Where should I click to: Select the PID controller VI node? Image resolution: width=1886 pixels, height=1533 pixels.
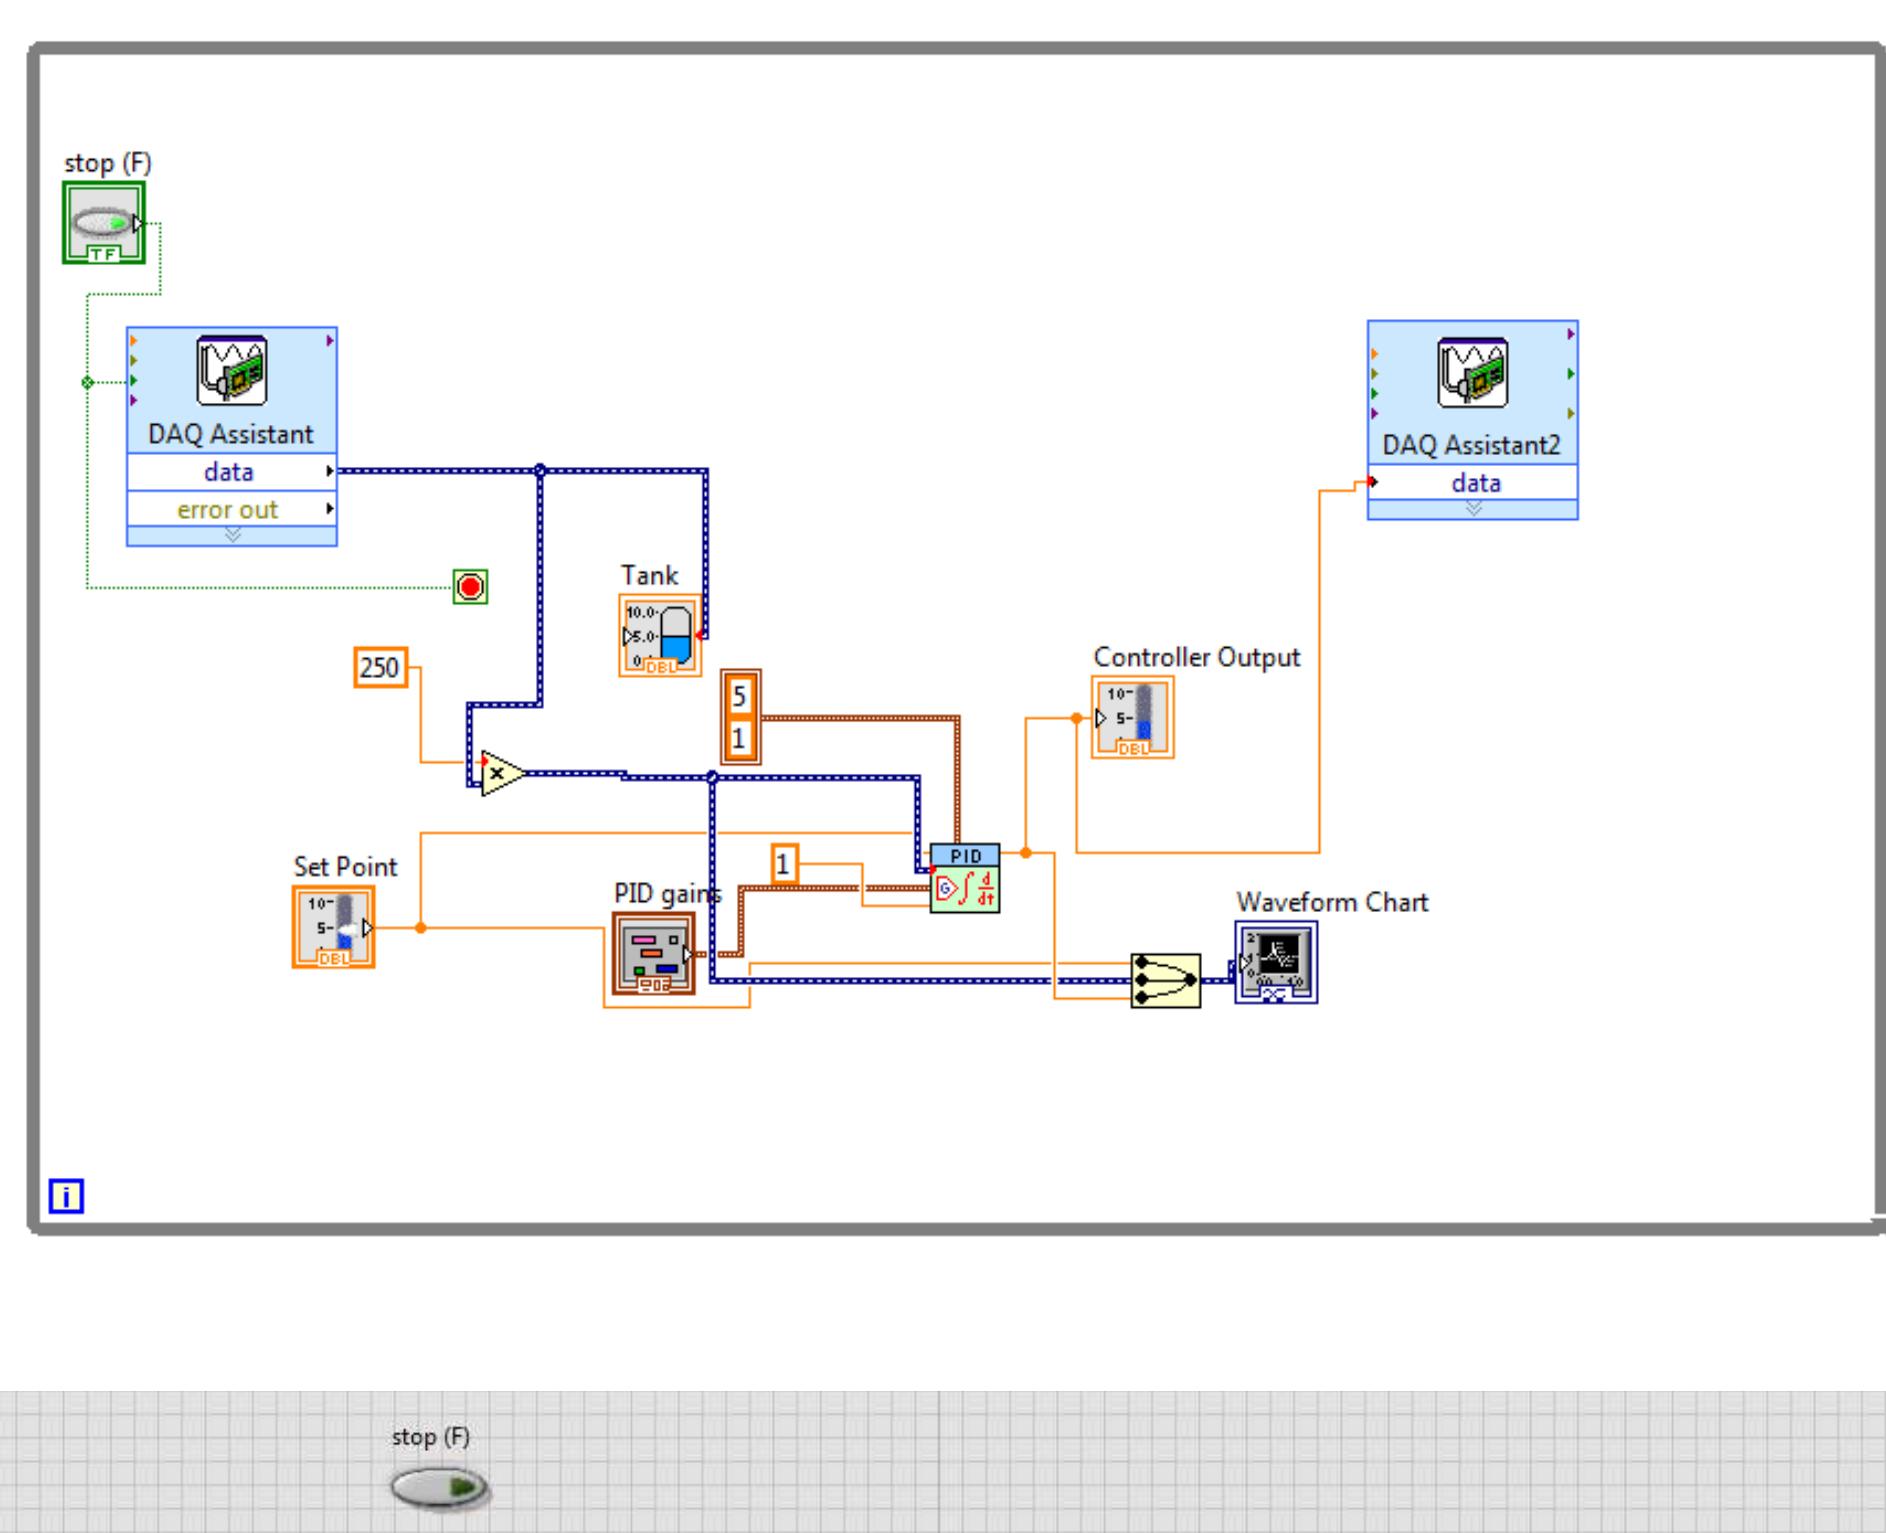(965, 878)
